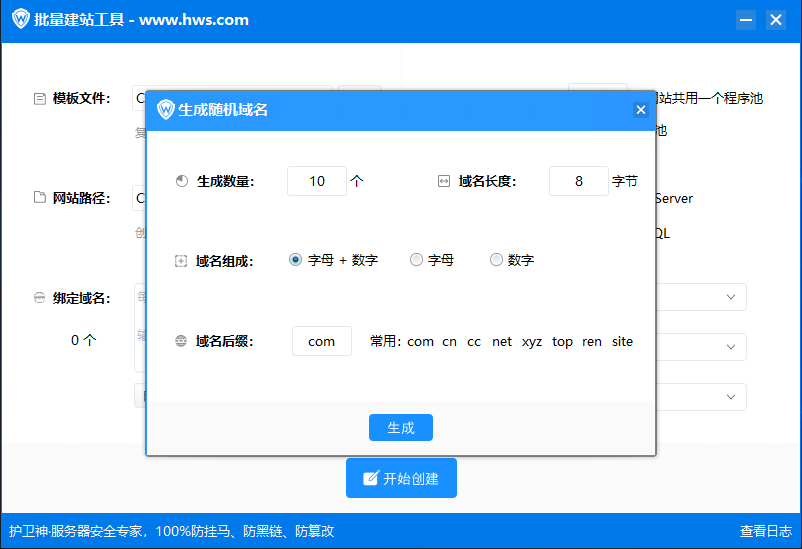
Task: Choose the common suffix xyz
Action: pyautogui.click(x=532, y=342)
